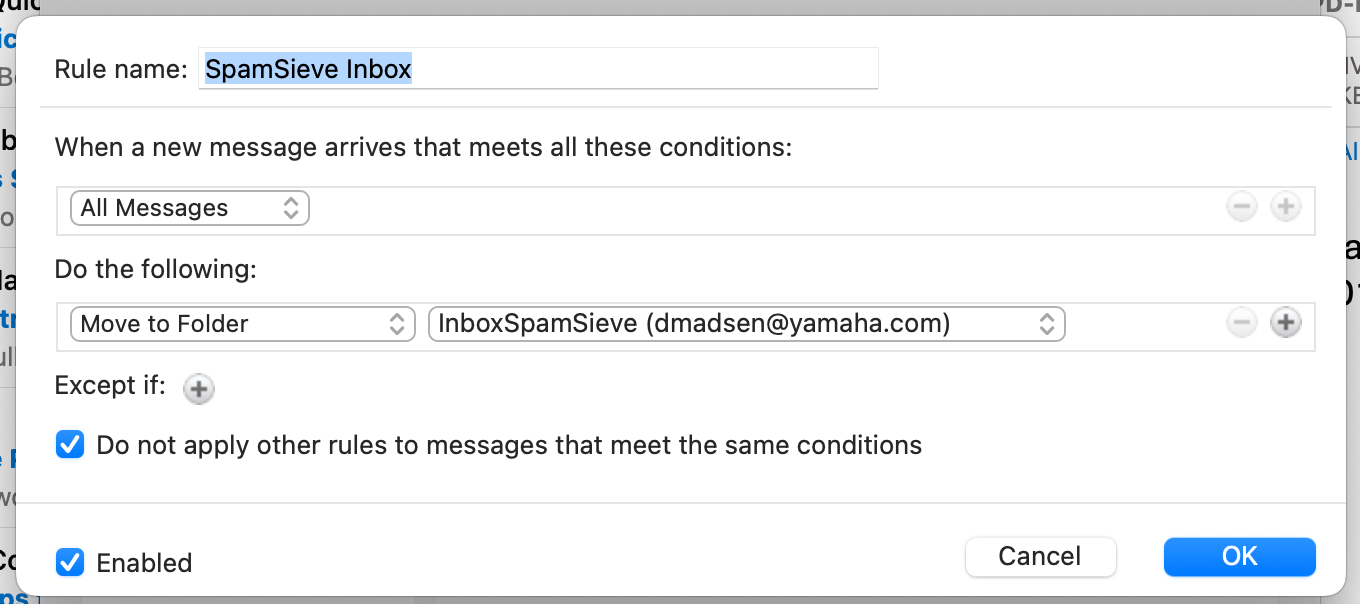
Task: Choose a different folder than InboxSpamSieve
Action: (746, 324)
